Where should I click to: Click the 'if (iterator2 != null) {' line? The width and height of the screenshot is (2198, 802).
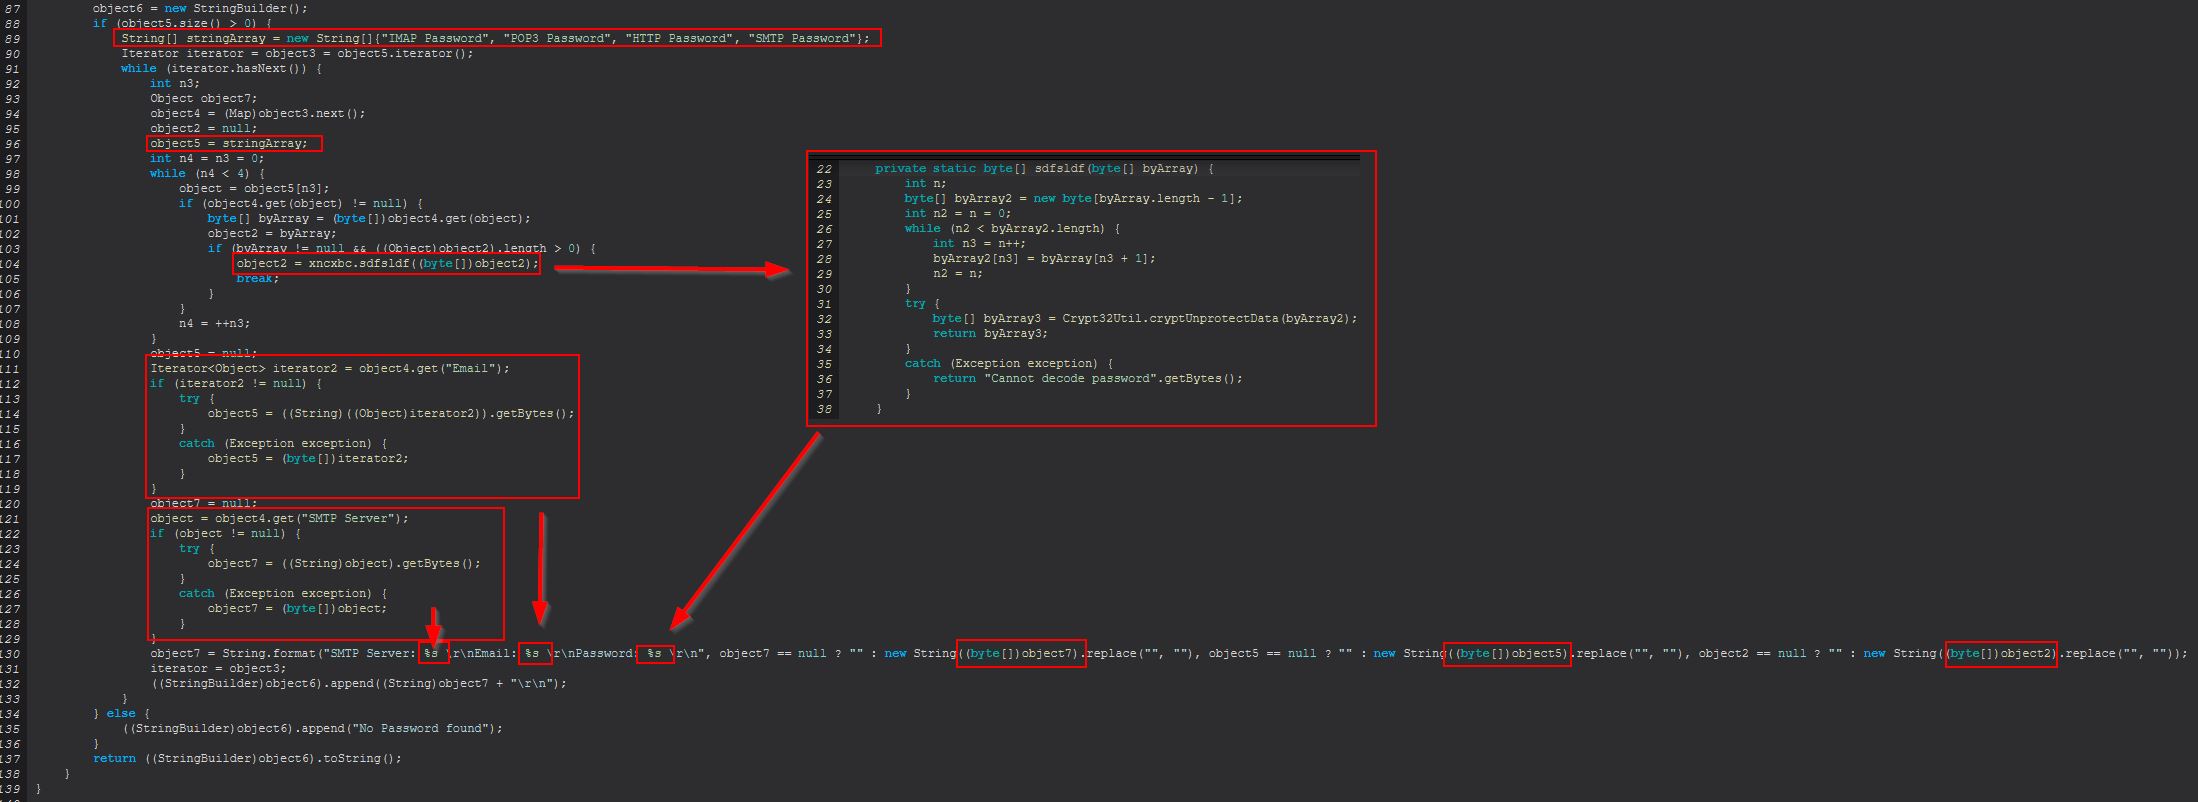click(x=236, y=383)
